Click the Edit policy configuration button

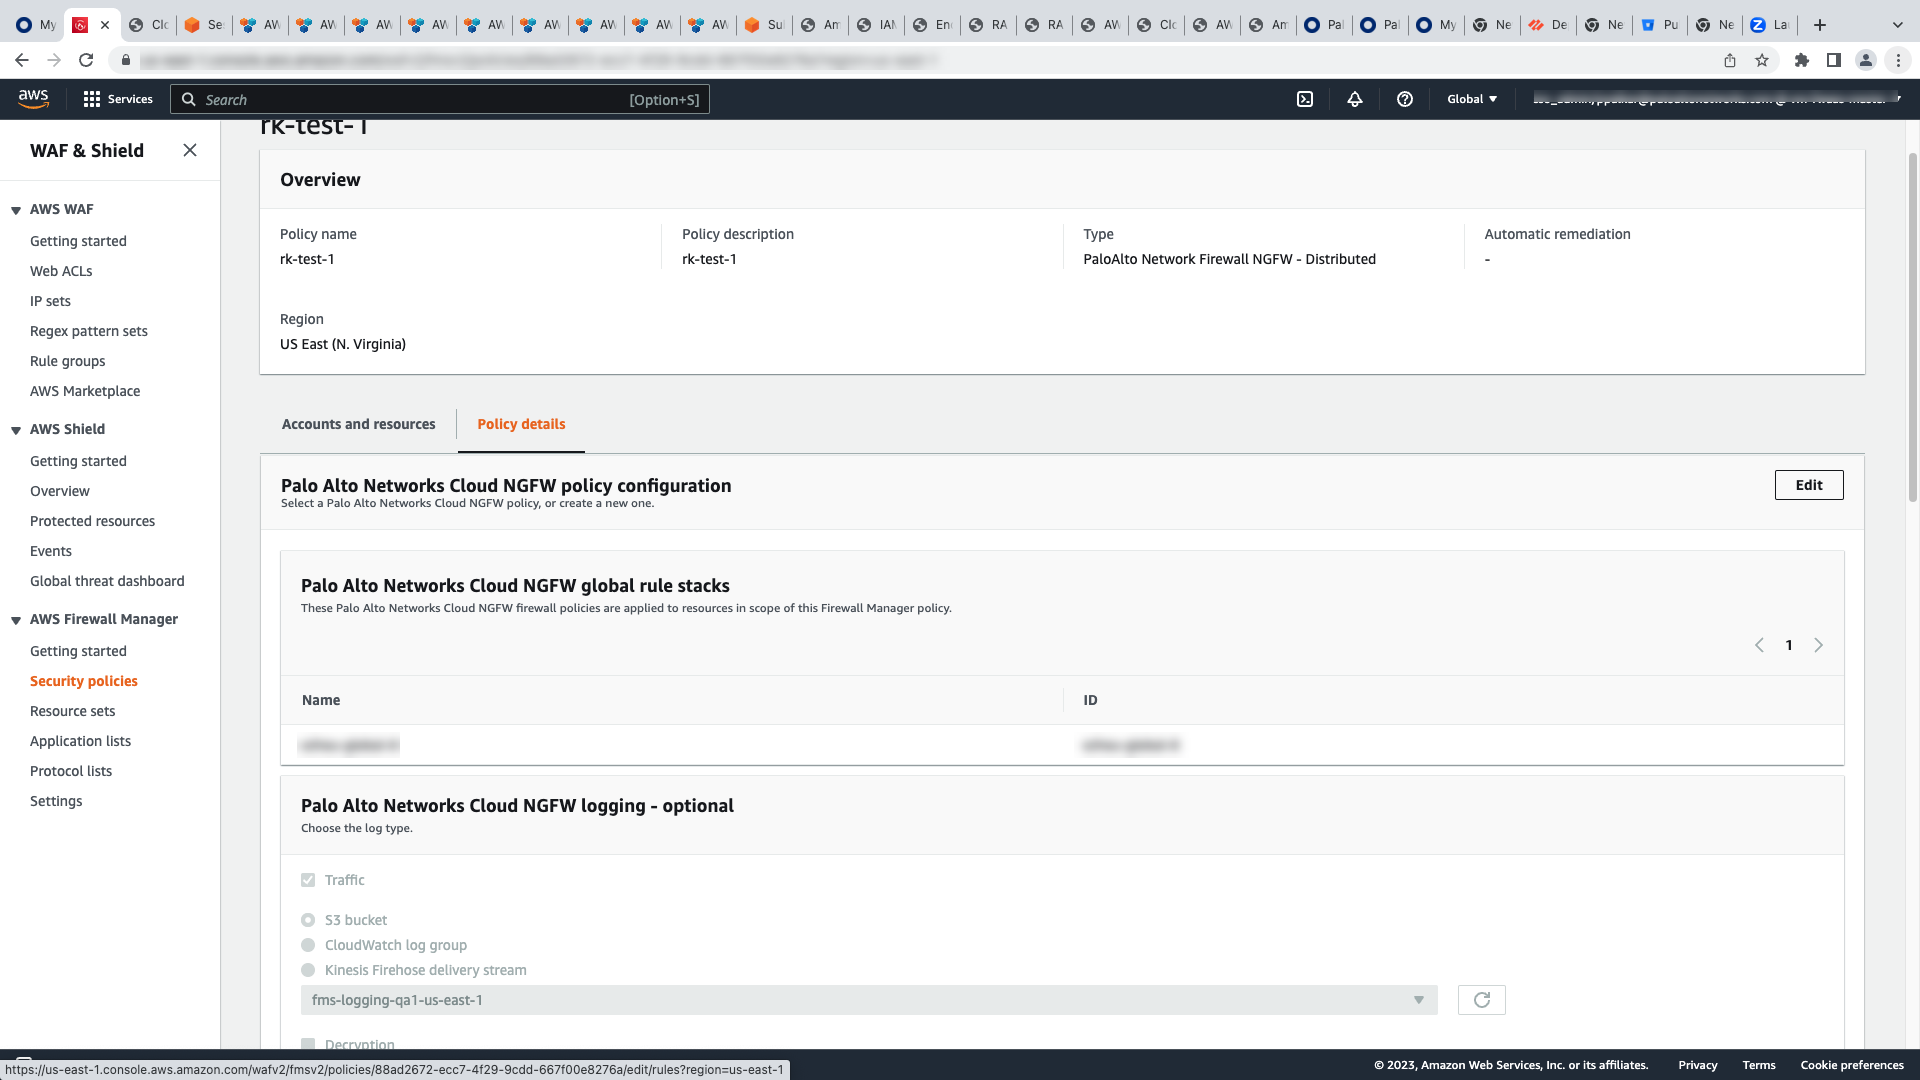tap(1808, 485)
